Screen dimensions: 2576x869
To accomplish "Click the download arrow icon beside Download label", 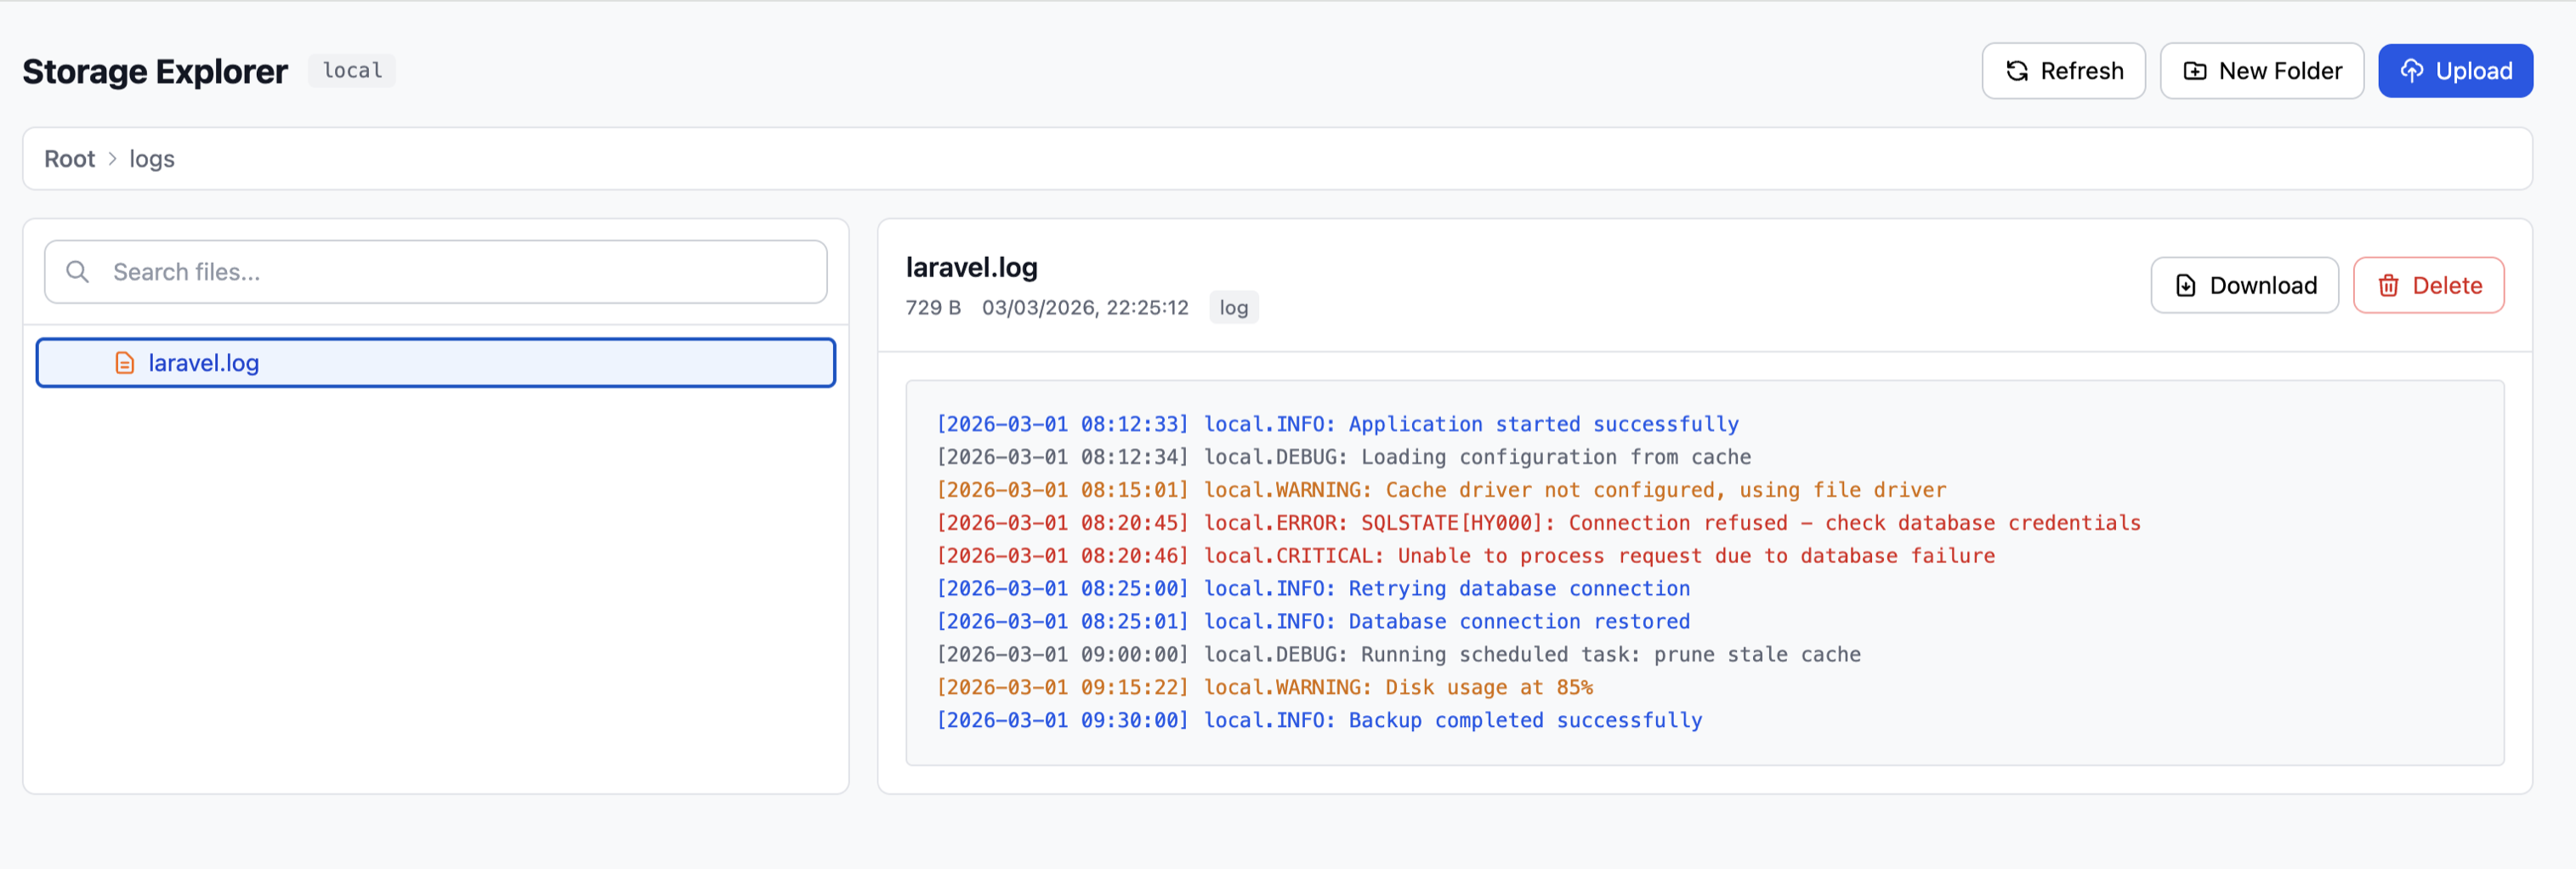I will (x=2184, y=285).
